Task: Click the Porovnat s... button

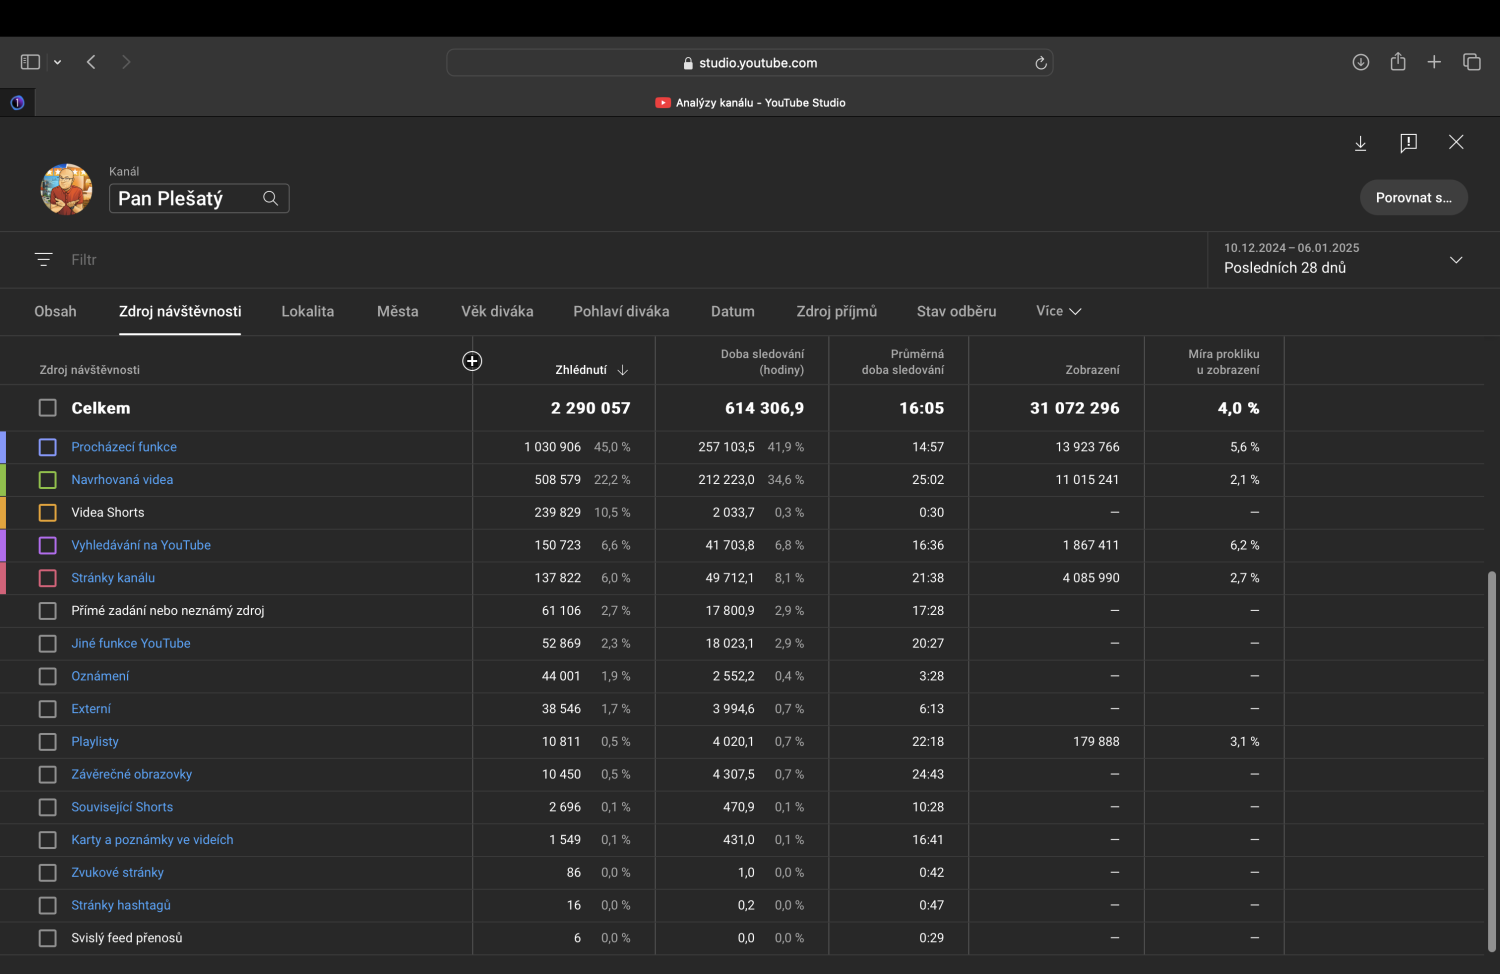Action: 1414,197
